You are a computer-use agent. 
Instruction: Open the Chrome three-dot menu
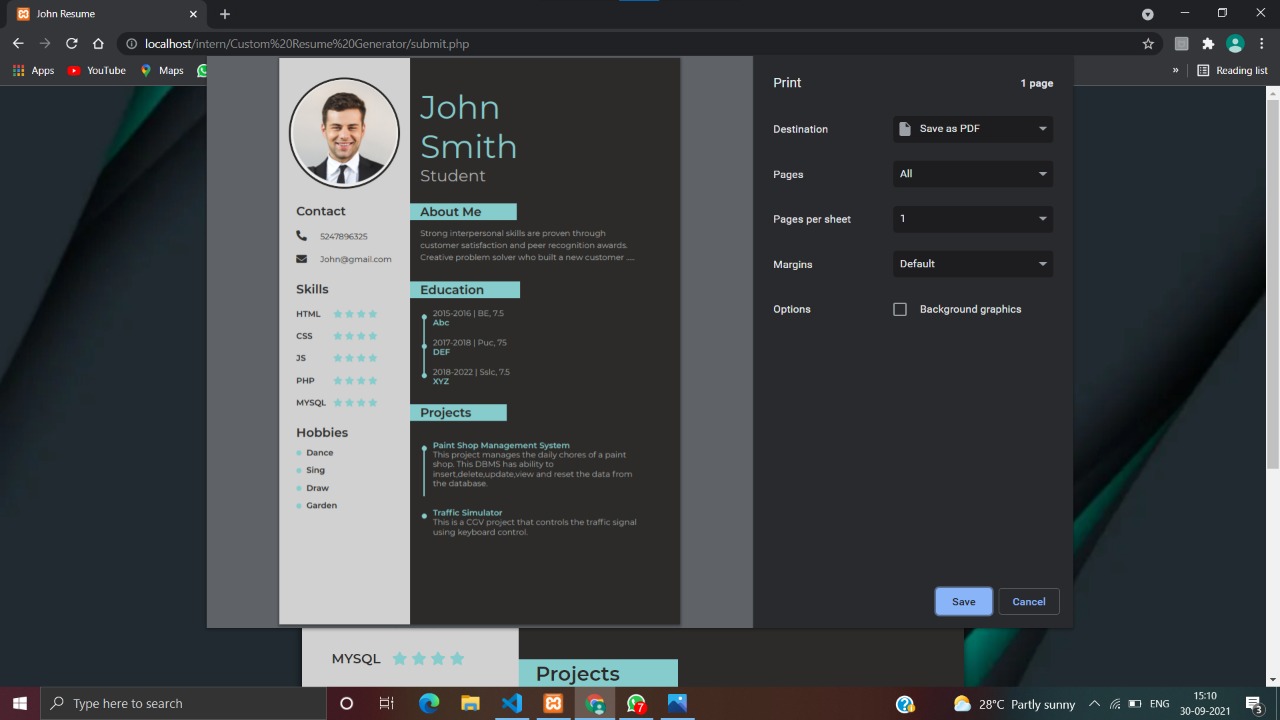tap(1261, 44)
